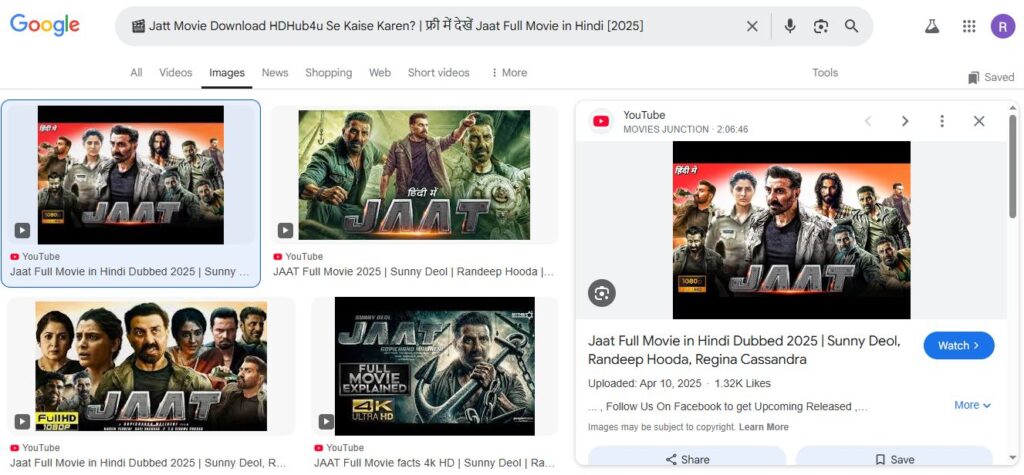Click the play badge on the first JAAT thumbnail
Viewport: 1024px width, 475px height.
[22, 230]
